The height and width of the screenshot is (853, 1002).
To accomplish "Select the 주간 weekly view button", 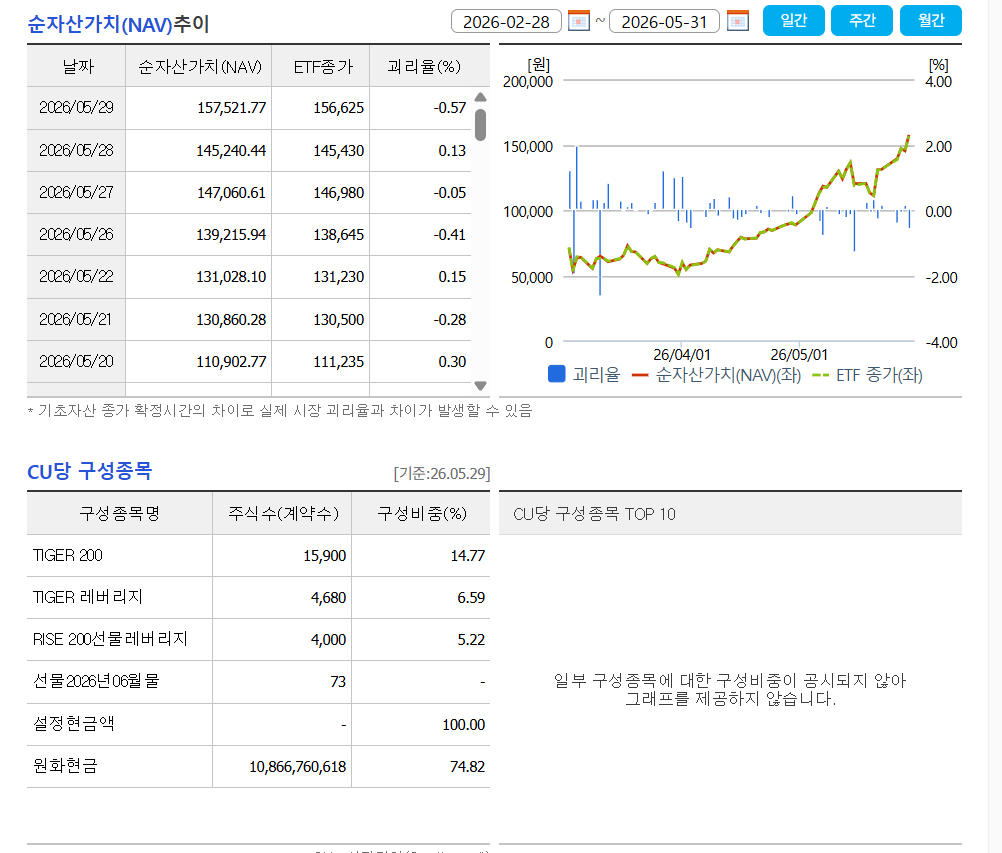I will point(862,20).
